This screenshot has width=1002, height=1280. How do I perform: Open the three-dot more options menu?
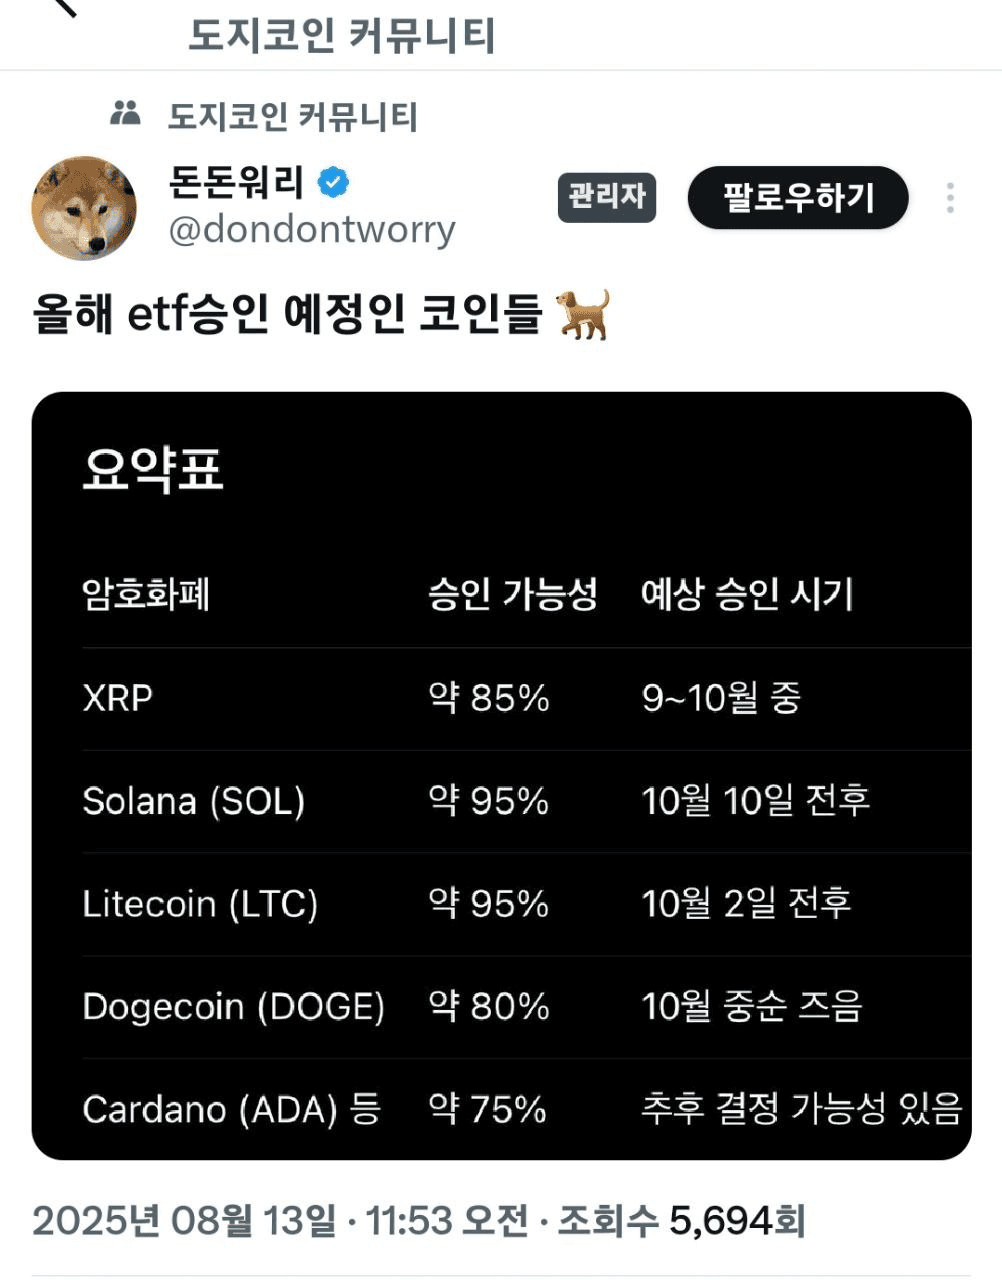tap(950, 198)
